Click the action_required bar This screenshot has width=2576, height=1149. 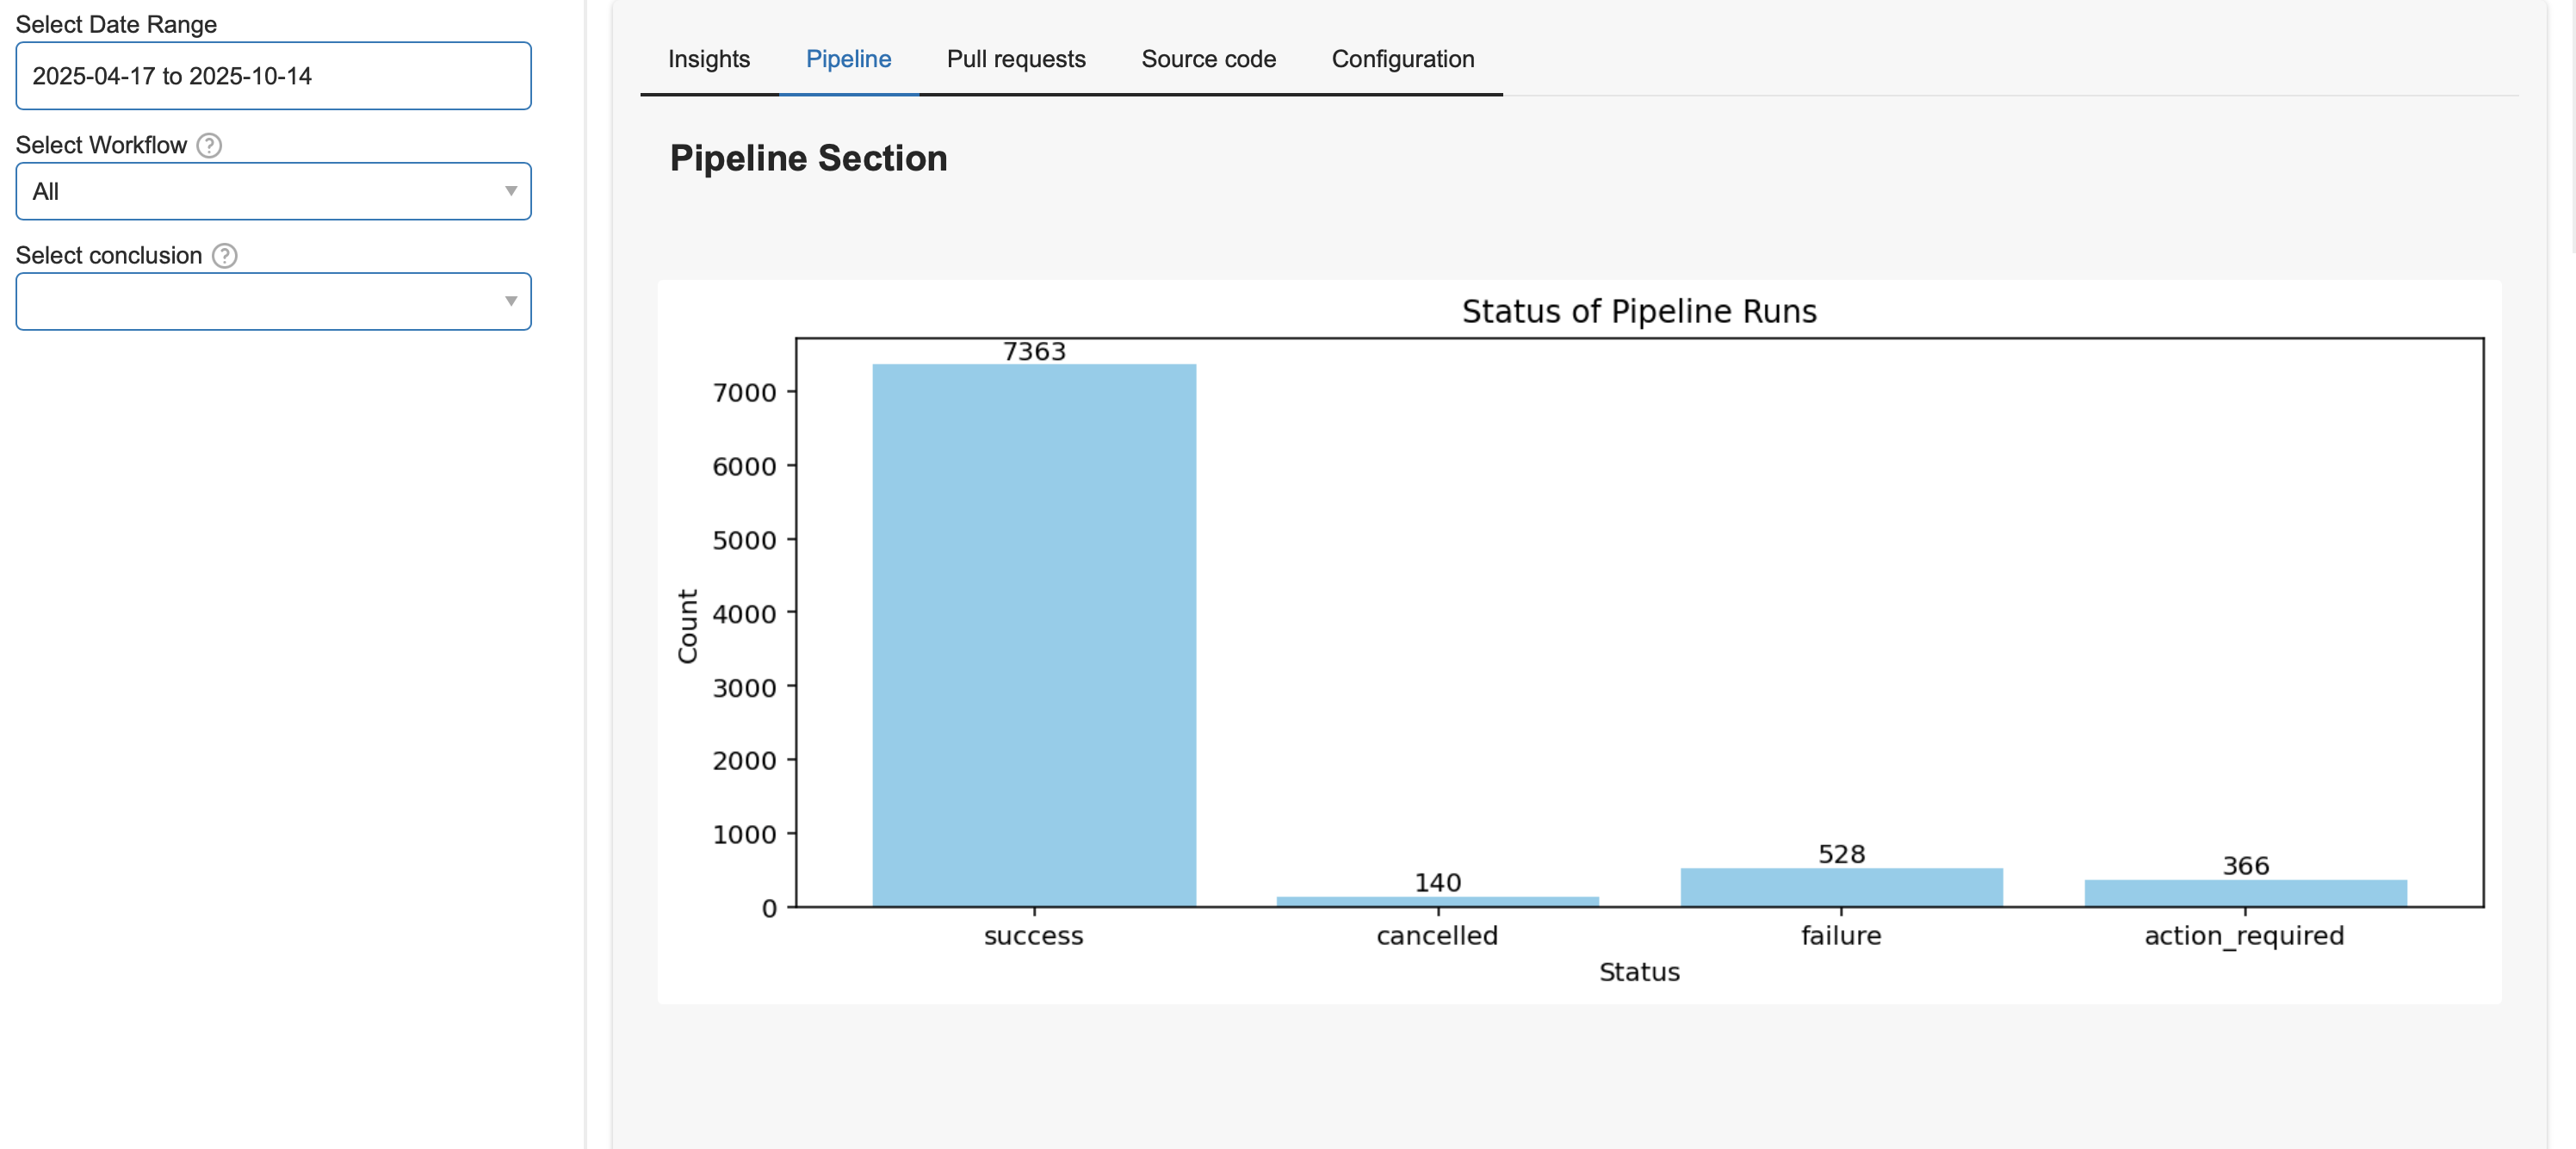(x=2244, y=891)
